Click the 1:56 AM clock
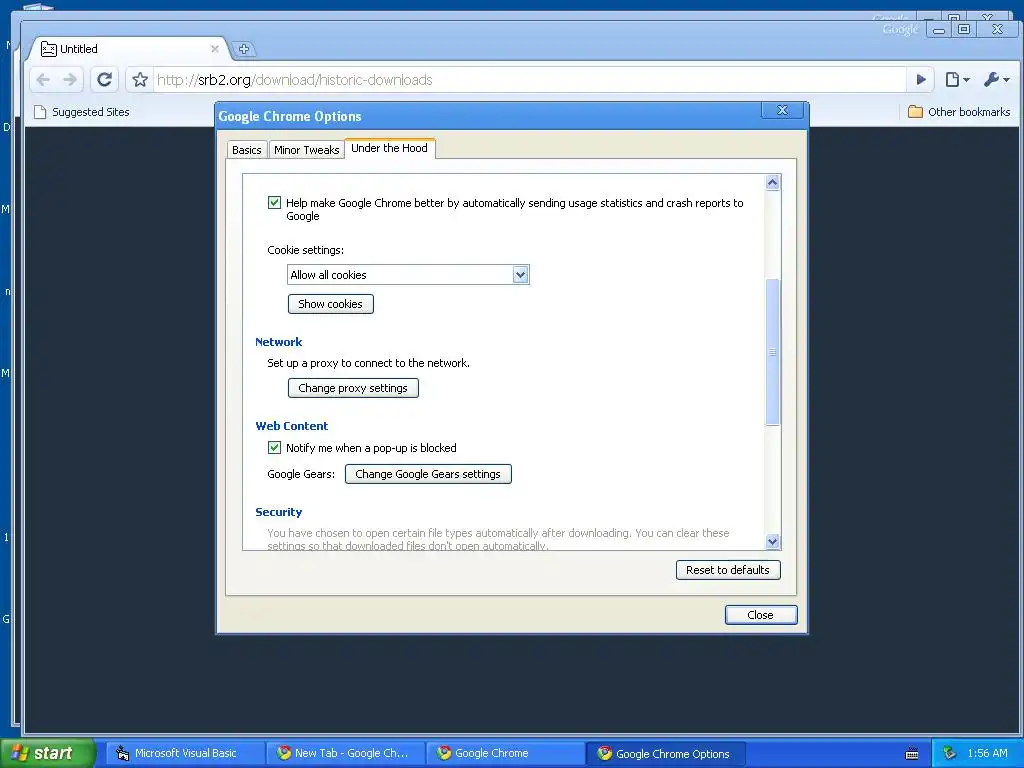The height and width of the screenshot is (768, 1024). [x=987, y=753]
